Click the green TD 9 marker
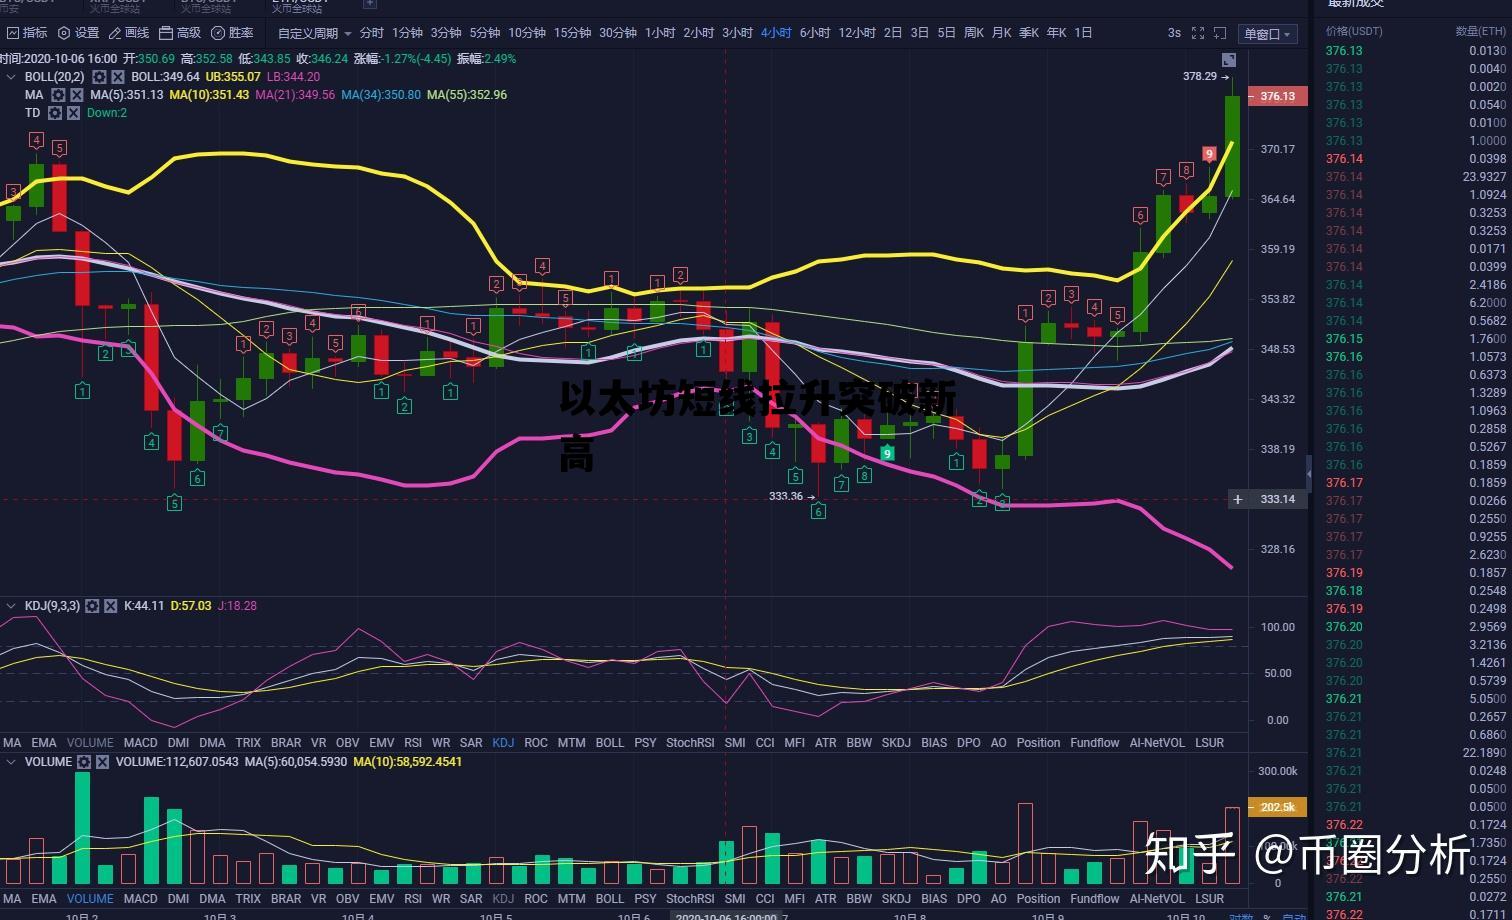Image resolution: width=1512 pixels, height=920 pixels. tap(887, 454)
